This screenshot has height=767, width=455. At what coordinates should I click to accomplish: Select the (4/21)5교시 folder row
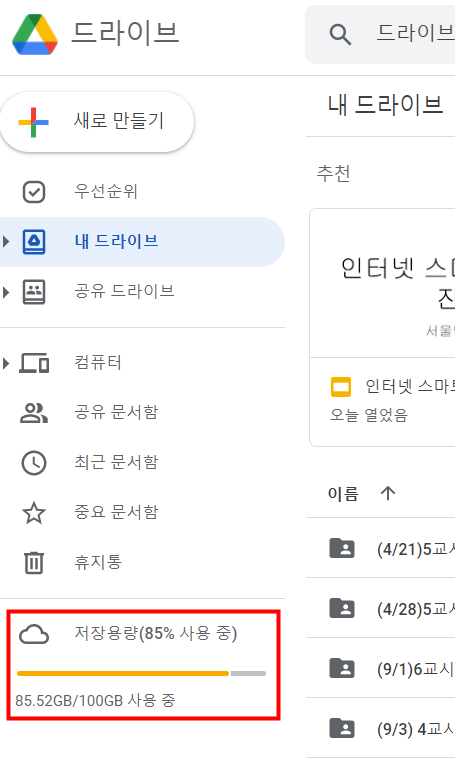pyautogui.click(x=381, y=548)
